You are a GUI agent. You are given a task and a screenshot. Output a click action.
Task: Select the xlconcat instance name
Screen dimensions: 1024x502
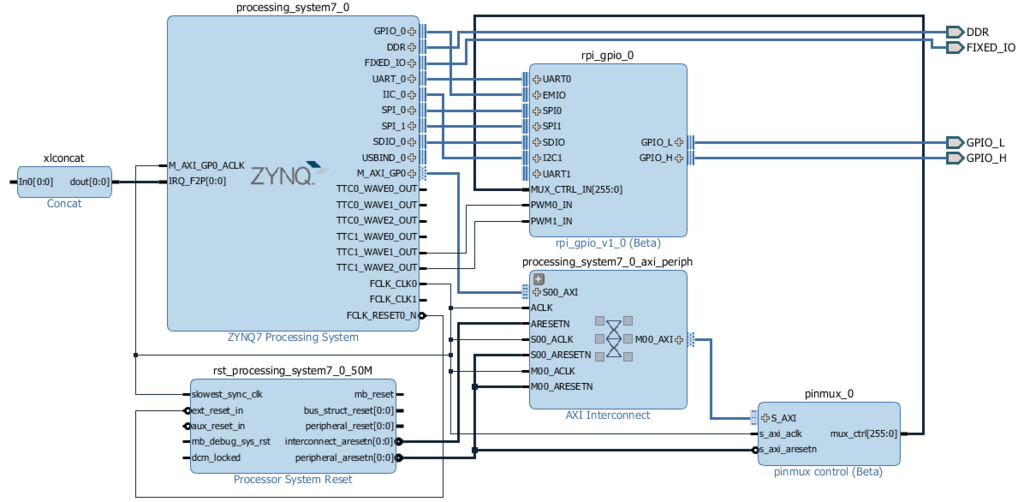(x=64, y=158)
